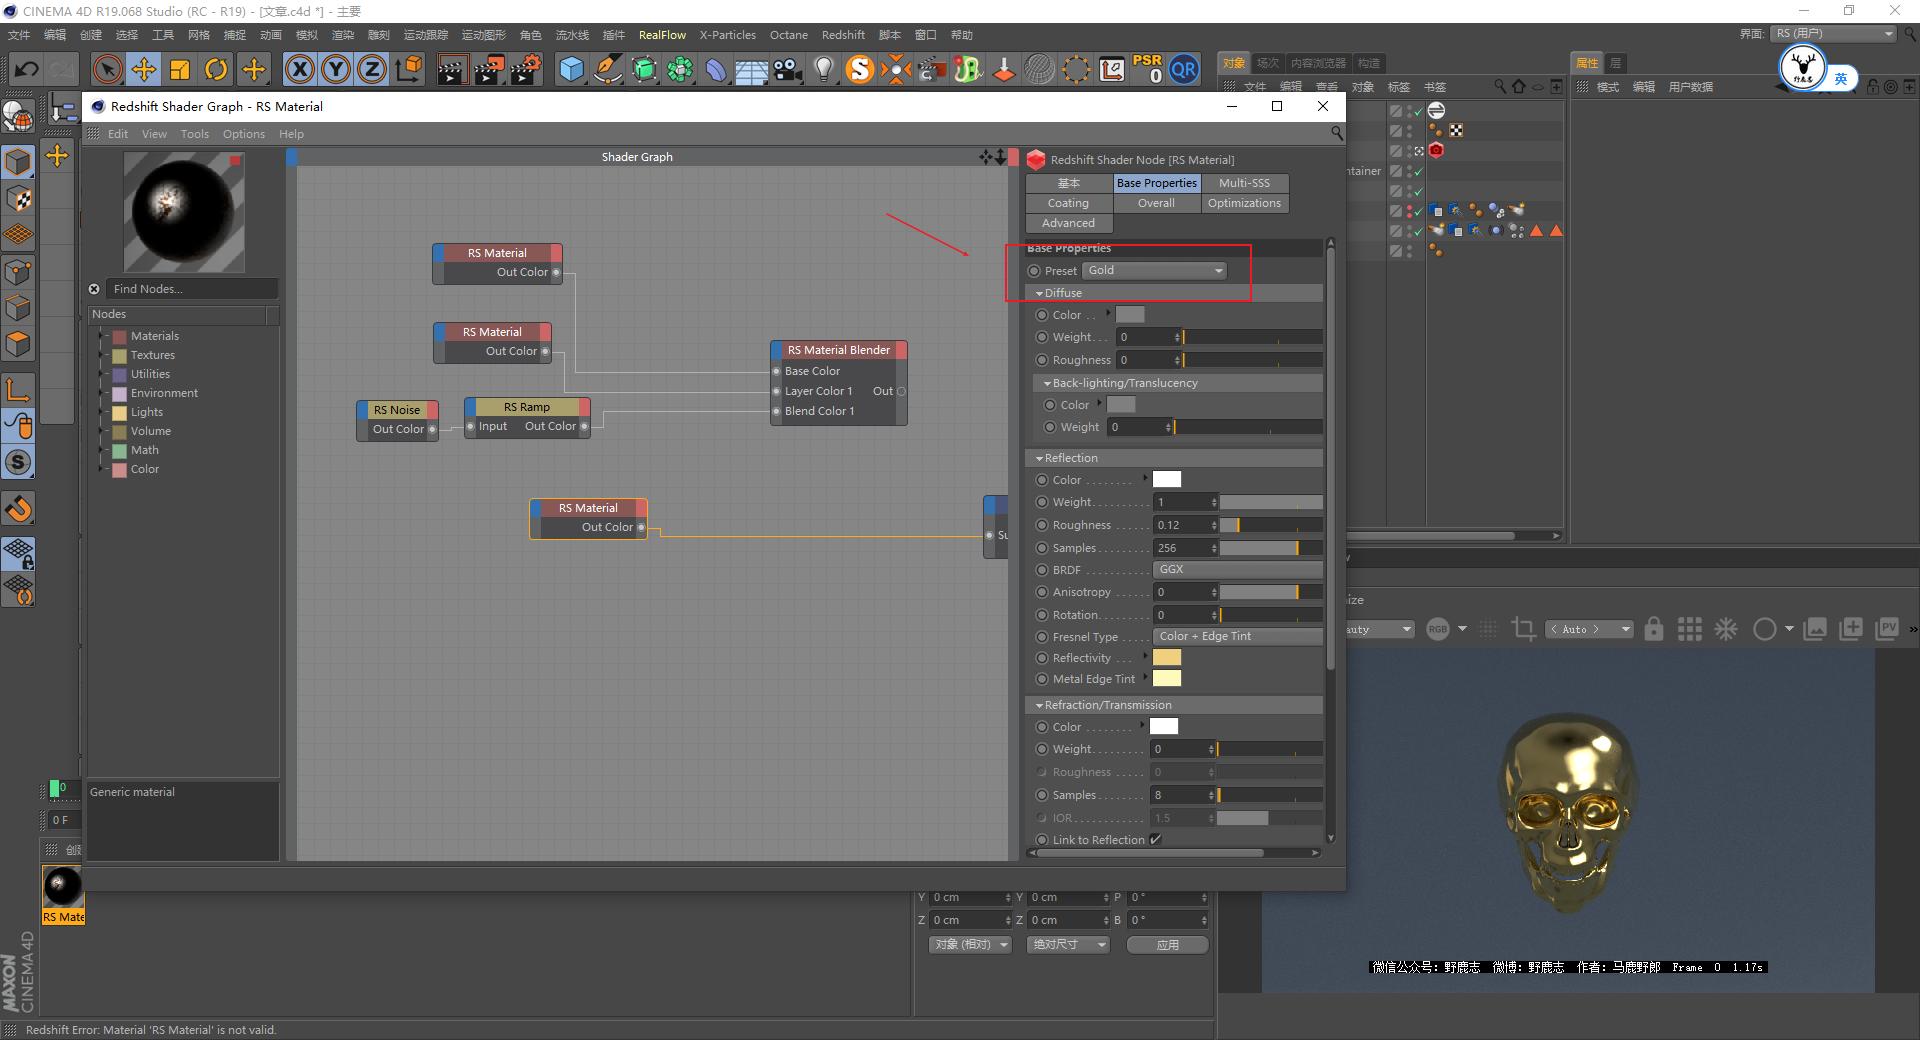Click the Sketch and Toon S icon

[x=858, y=69]
